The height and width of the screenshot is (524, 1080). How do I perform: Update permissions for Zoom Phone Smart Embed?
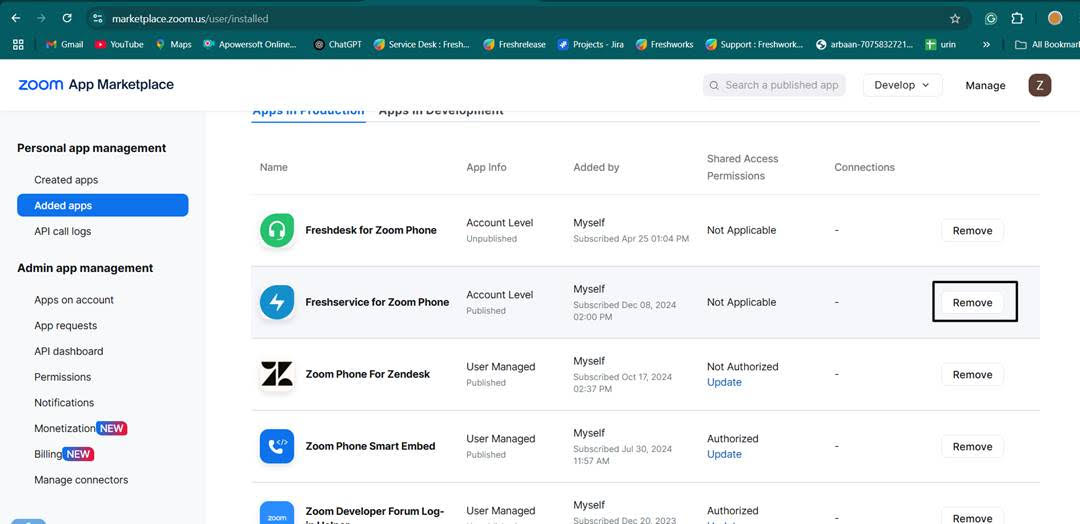point(724,454)
